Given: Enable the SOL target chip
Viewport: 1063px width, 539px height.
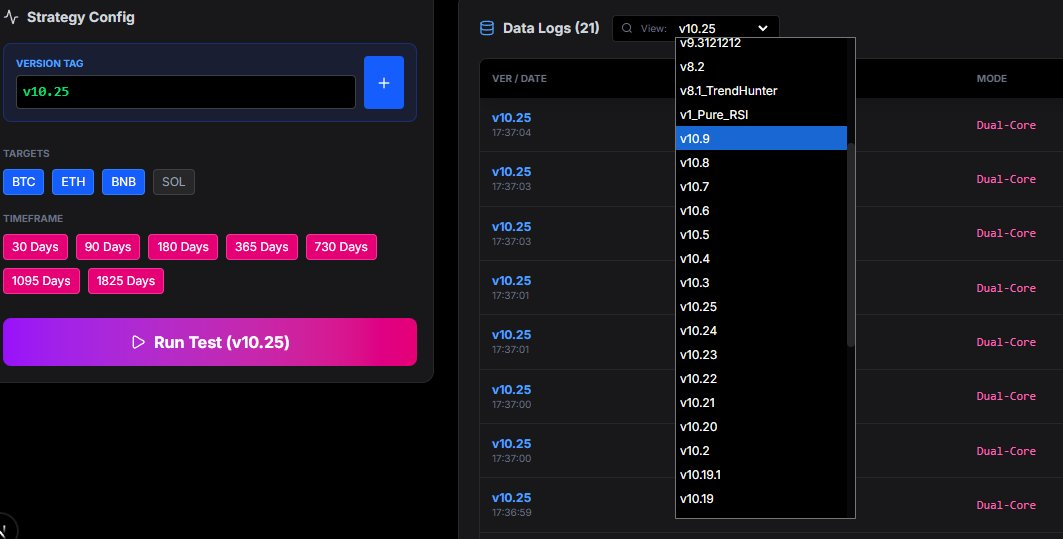Looking at the screenshot, I should coord(174,182).
